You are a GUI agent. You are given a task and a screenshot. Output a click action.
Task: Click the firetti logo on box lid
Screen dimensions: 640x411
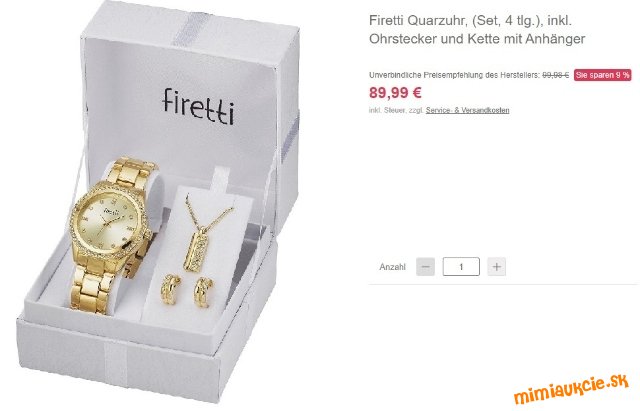tap(198, 106)
